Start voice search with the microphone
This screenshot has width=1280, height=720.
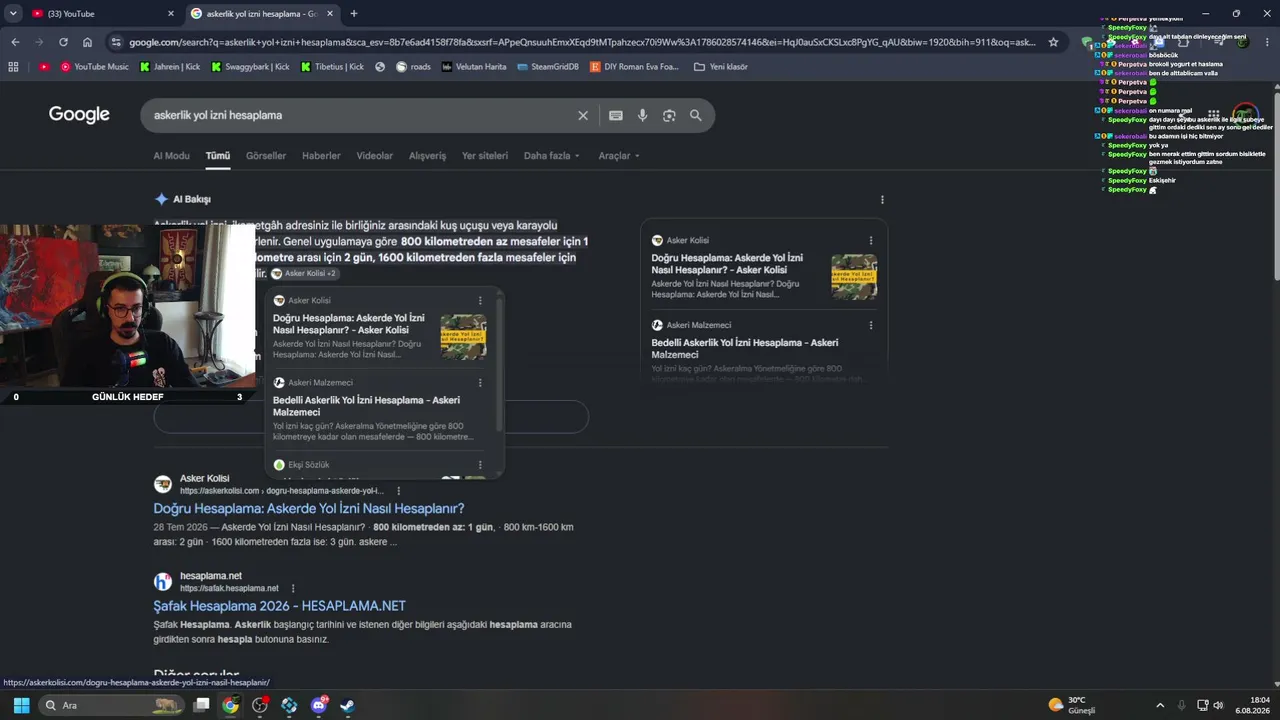point(643,115)
